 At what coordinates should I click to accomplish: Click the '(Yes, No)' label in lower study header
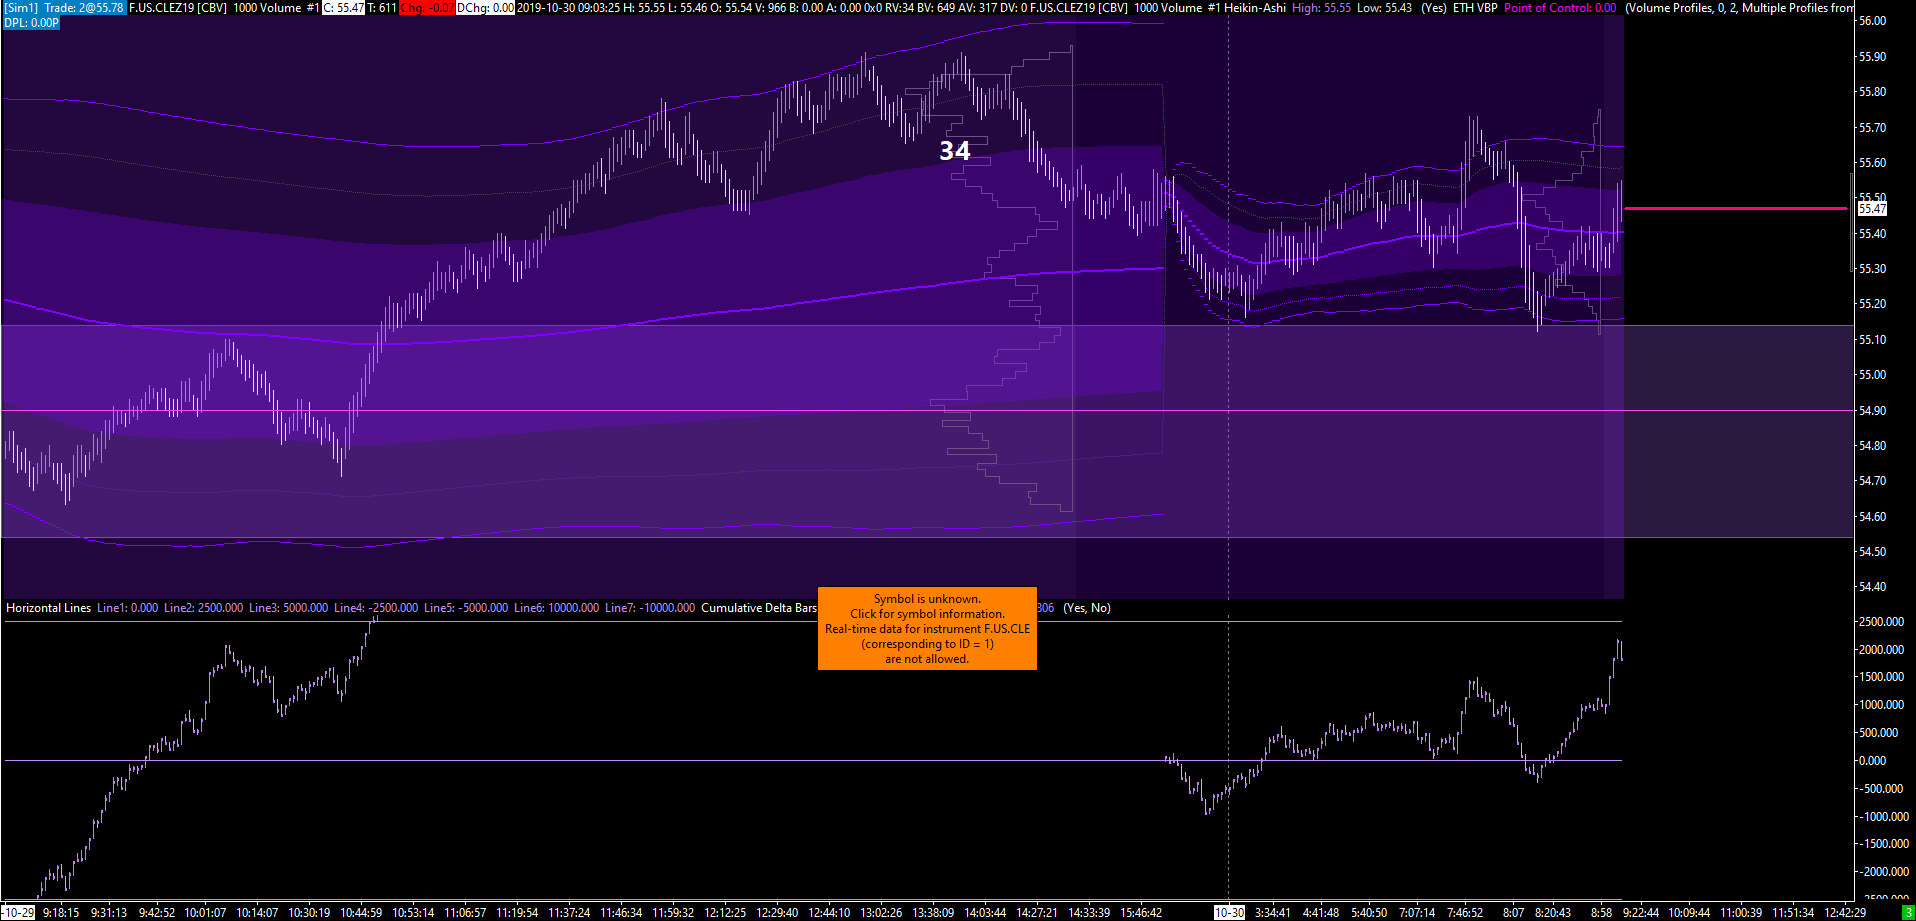(1087, 608)
